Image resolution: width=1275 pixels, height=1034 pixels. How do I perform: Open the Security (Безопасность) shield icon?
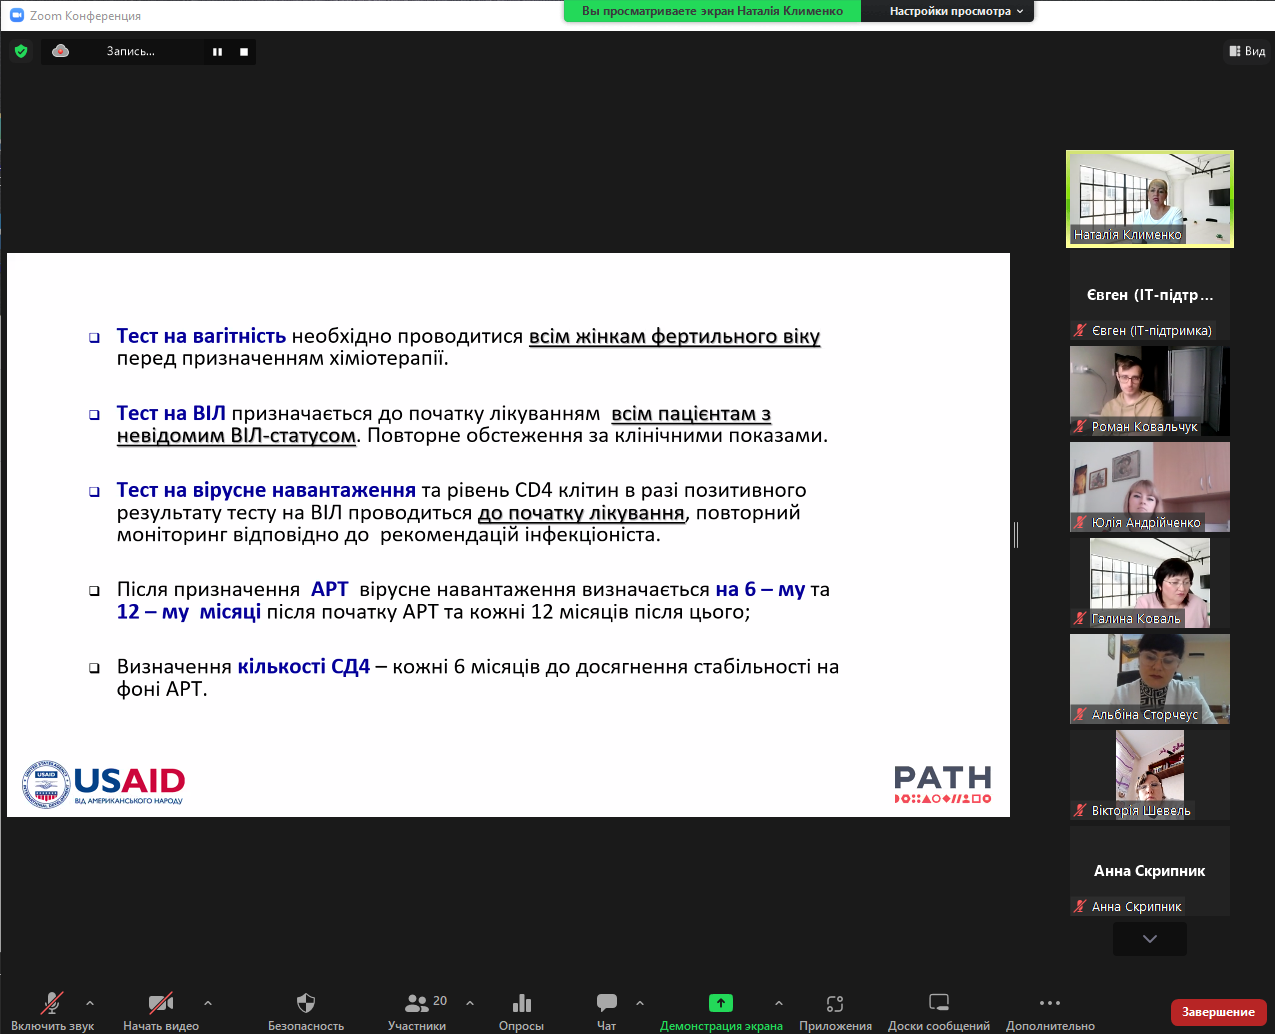(306, 1003)
